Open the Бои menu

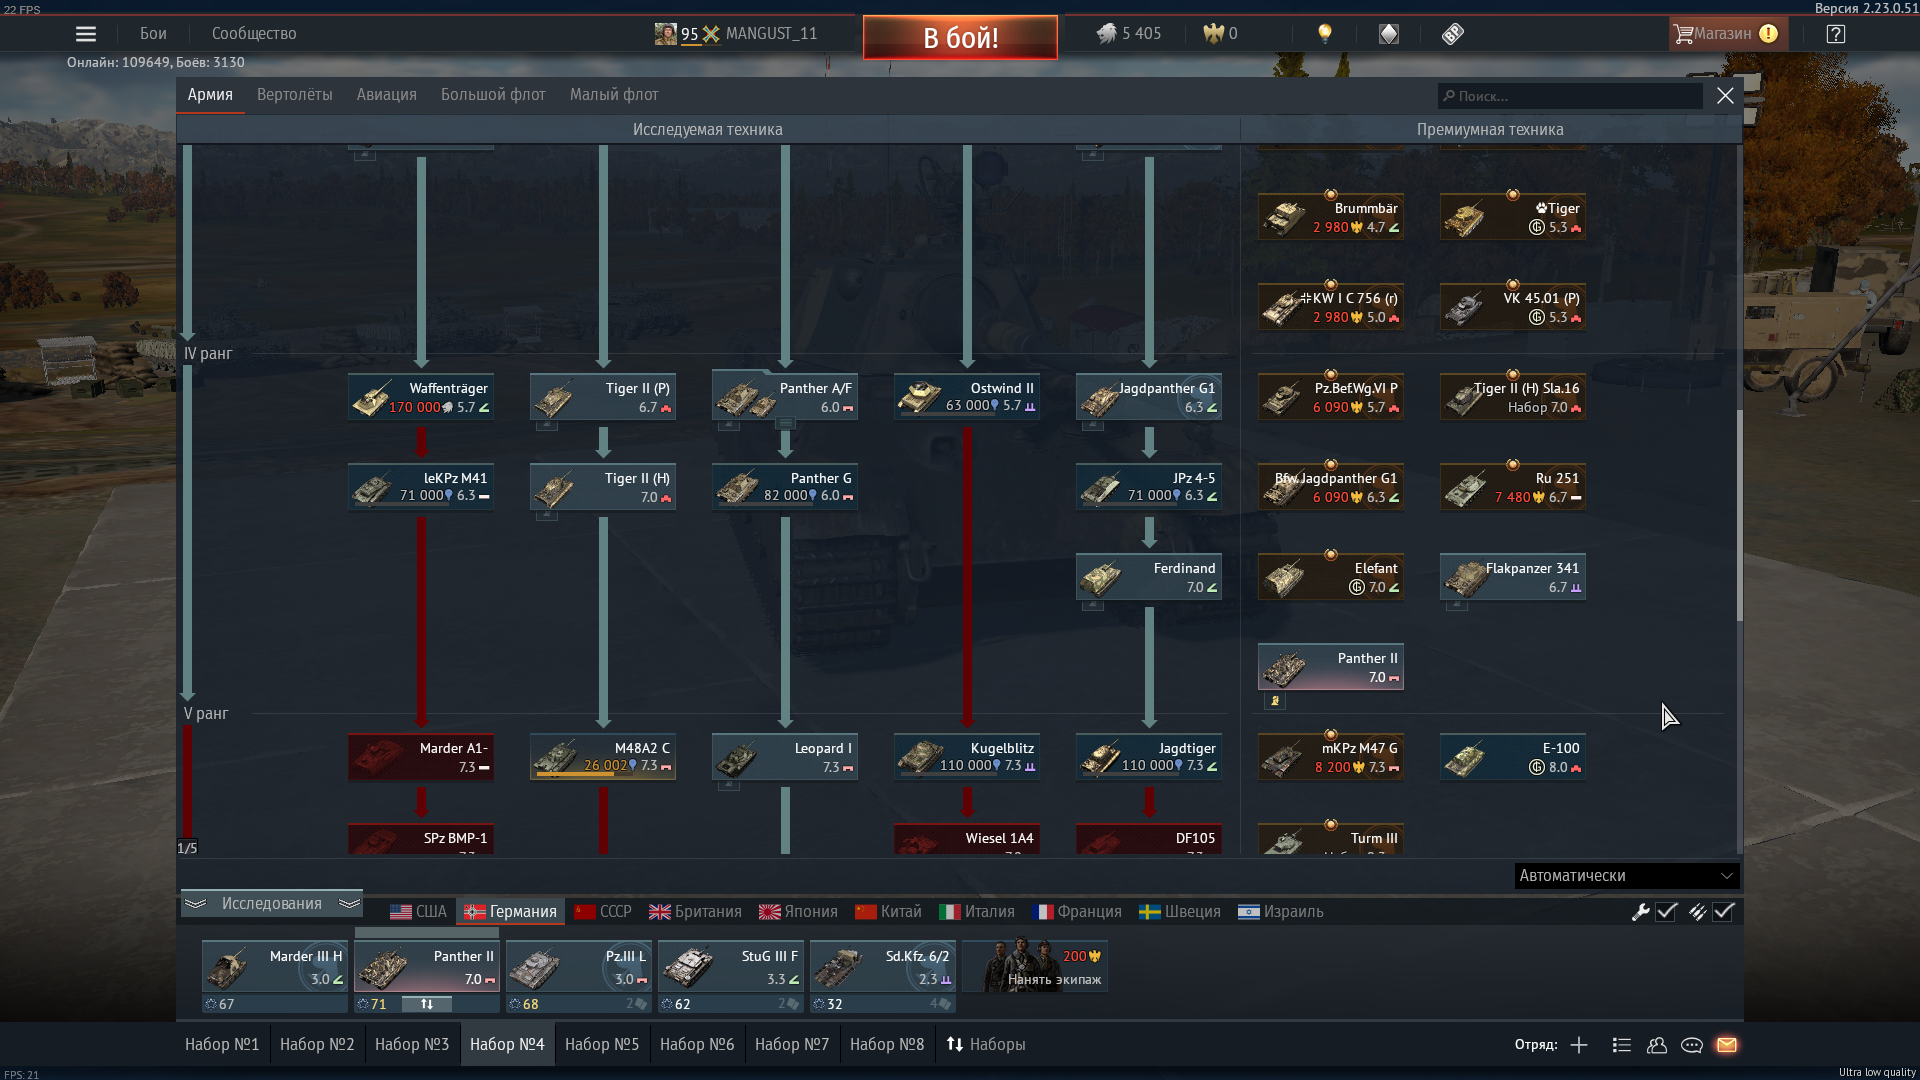(x=153, y=34)
